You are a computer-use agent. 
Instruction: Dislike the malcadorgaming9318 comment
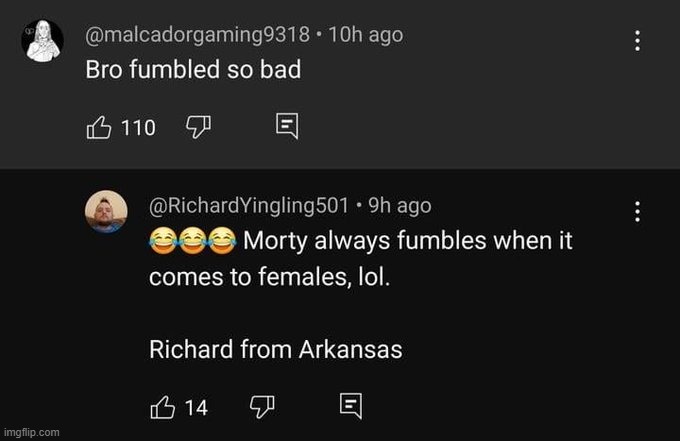pos(197,127)
